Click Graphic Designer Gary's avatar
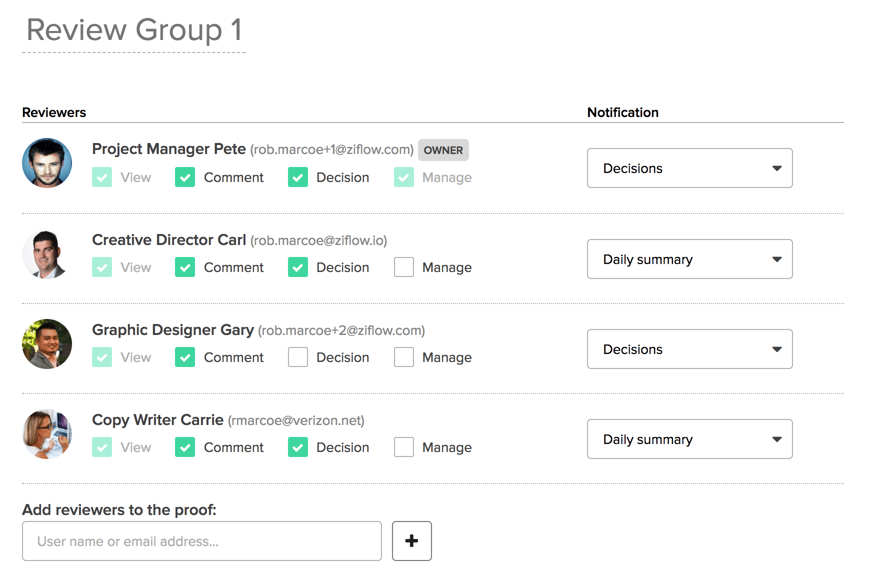 click(x=47, y=342)
